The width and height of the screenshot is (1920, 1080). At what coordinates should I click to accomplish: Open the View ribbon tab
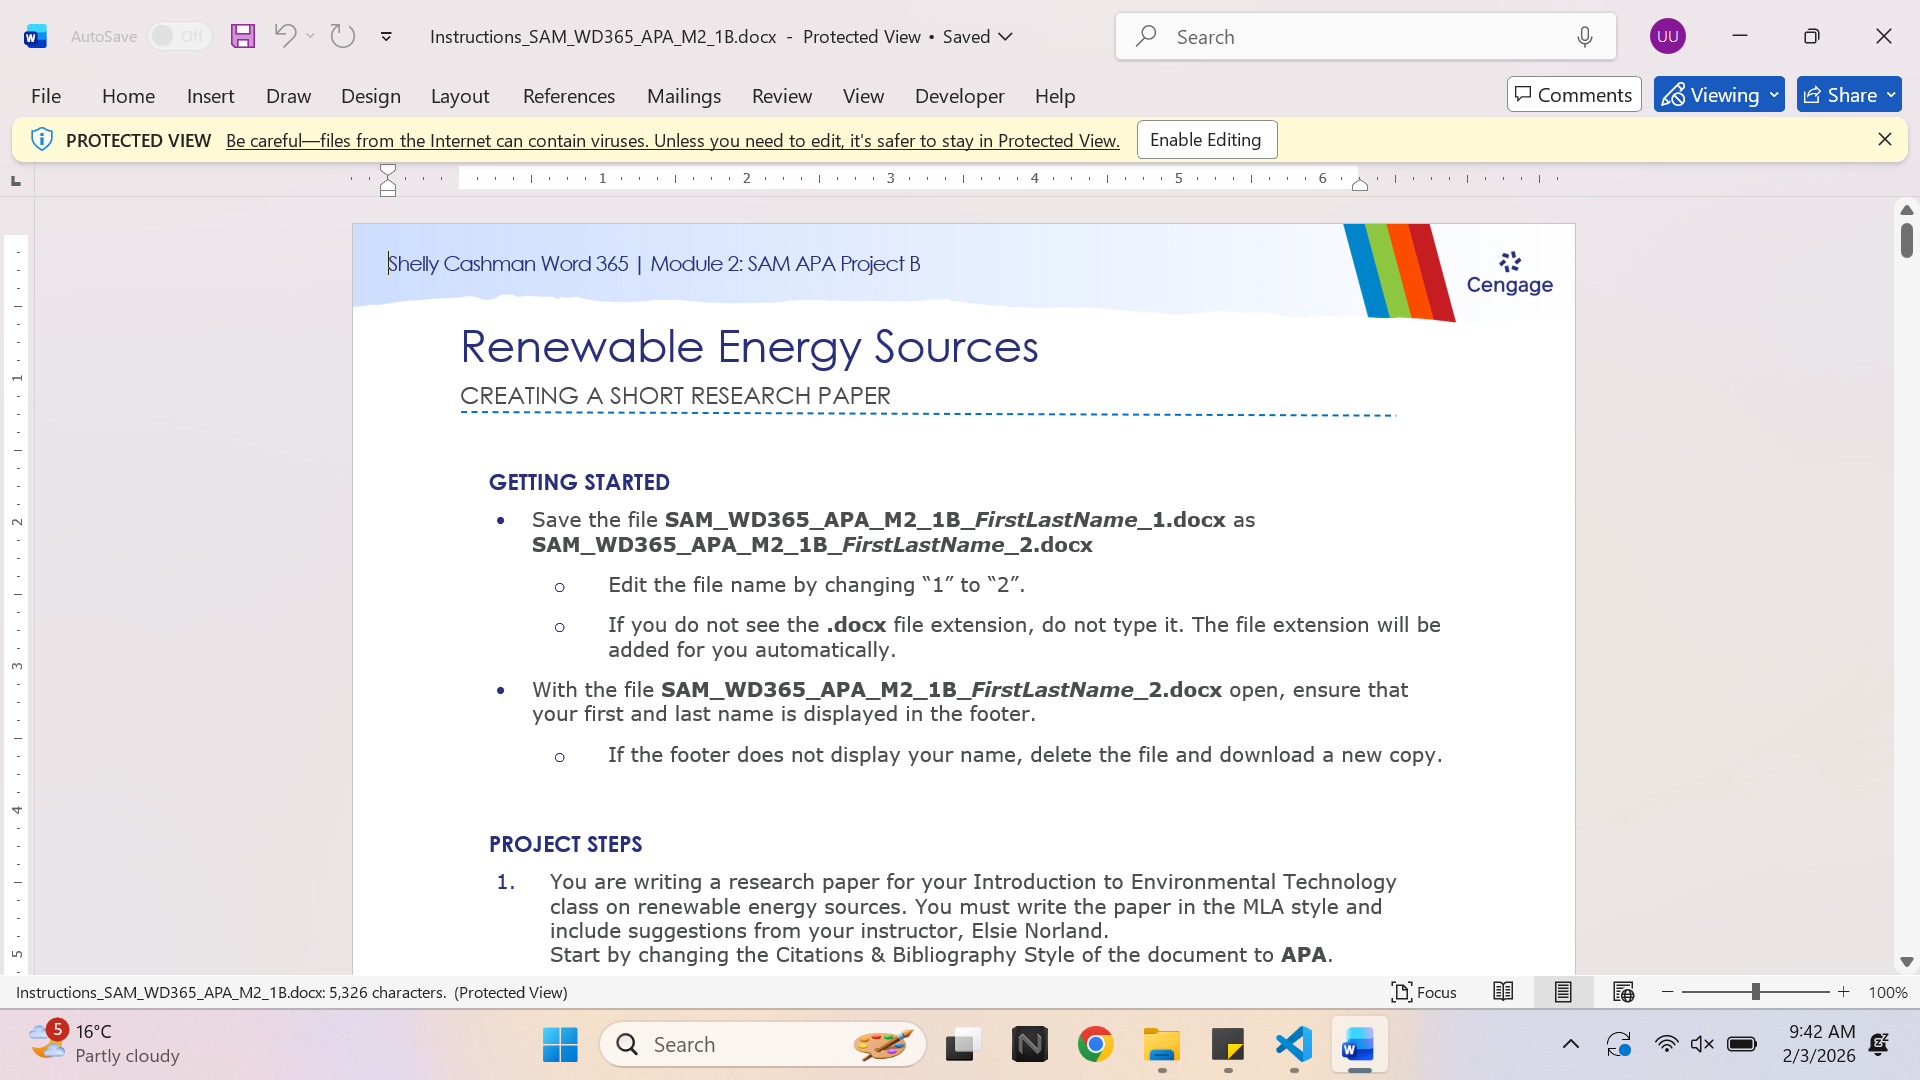coord(863,96)
